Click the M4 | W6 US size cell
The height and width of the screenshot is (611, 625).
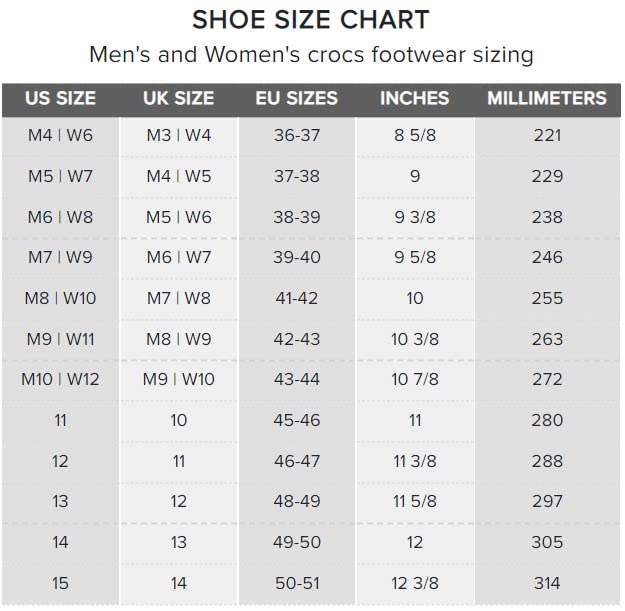[x=60, y=135]
